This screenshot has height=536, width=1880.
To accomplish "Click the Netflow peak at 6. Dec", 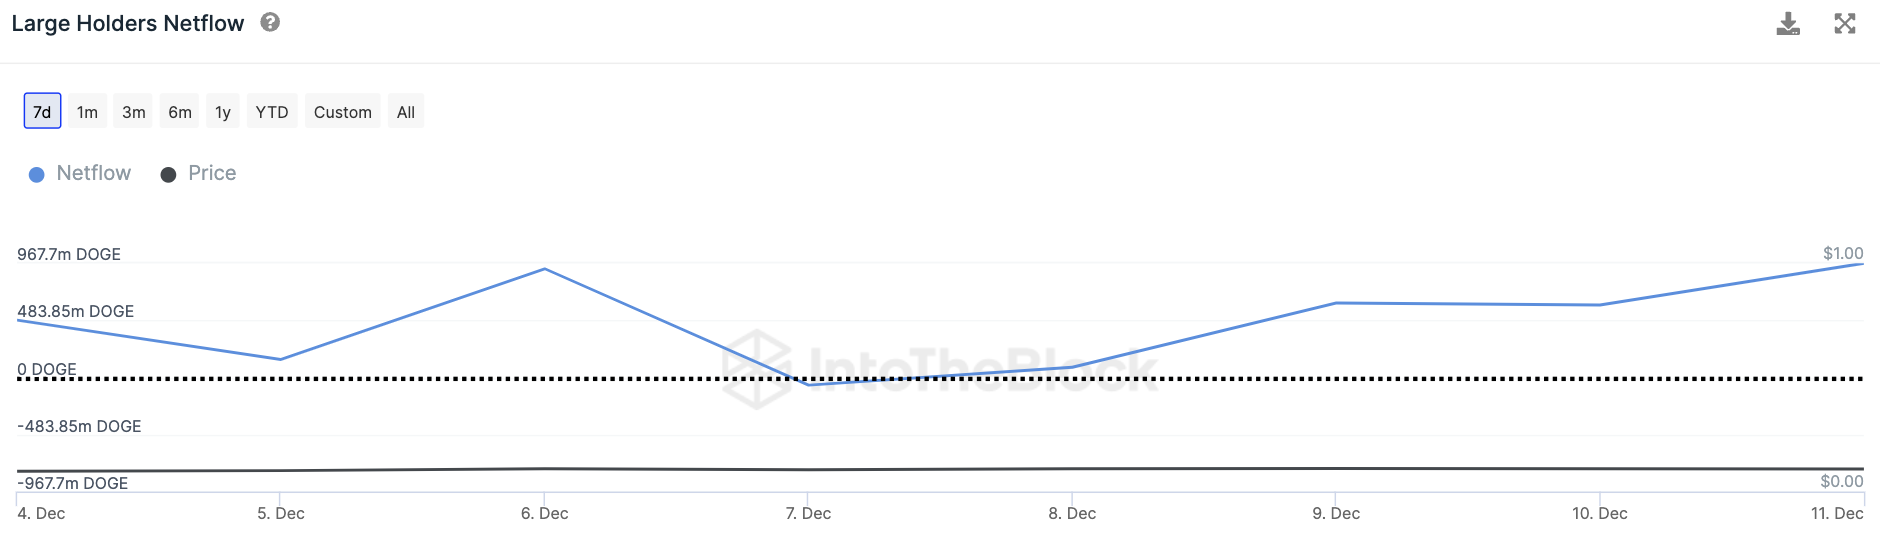I will [544, 269].
